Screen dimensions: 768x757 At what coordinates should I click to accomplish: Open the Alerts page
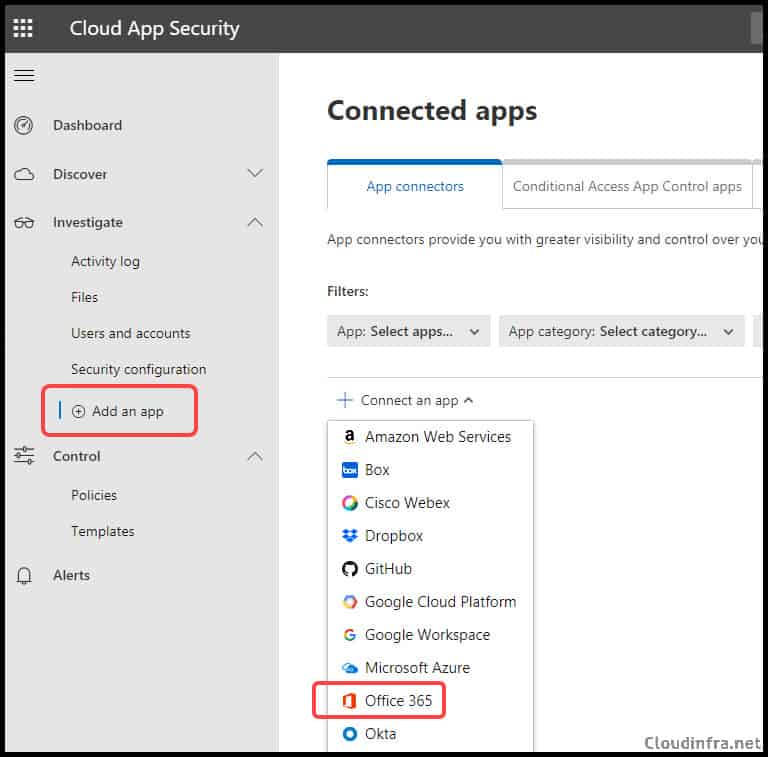click(72, 575)
